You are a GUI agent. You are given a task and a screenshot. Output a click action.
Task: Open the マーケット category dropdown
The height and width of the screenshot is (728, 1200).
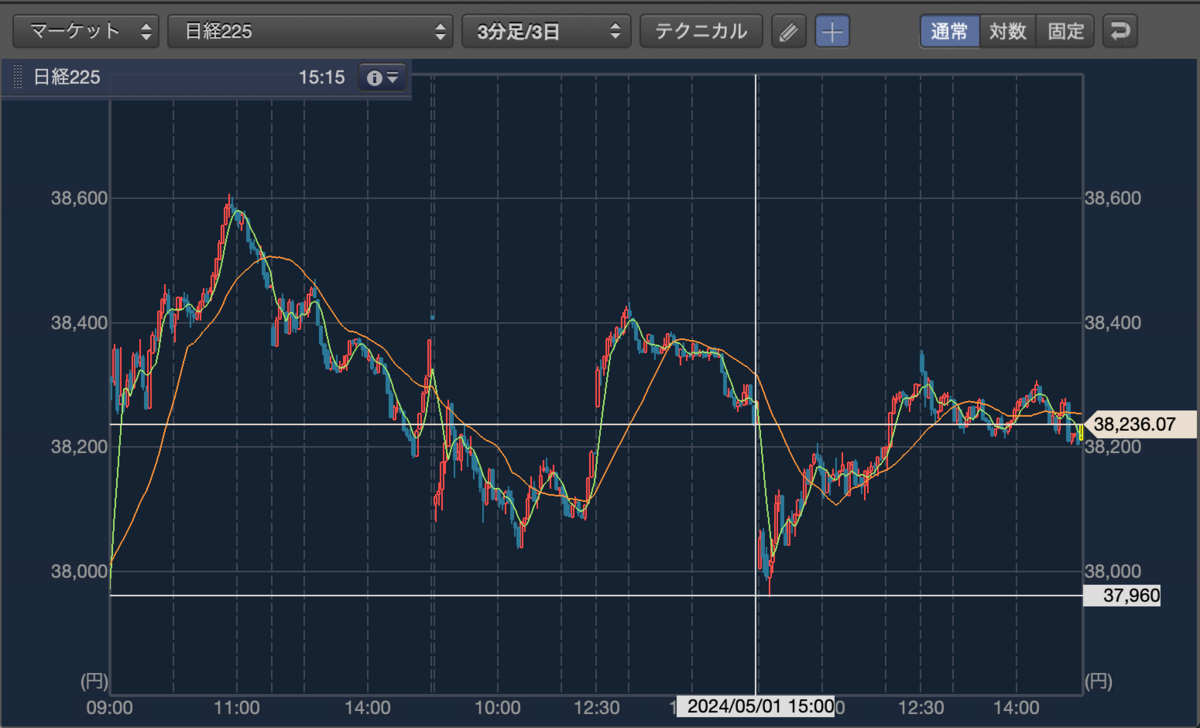[86, 31]
